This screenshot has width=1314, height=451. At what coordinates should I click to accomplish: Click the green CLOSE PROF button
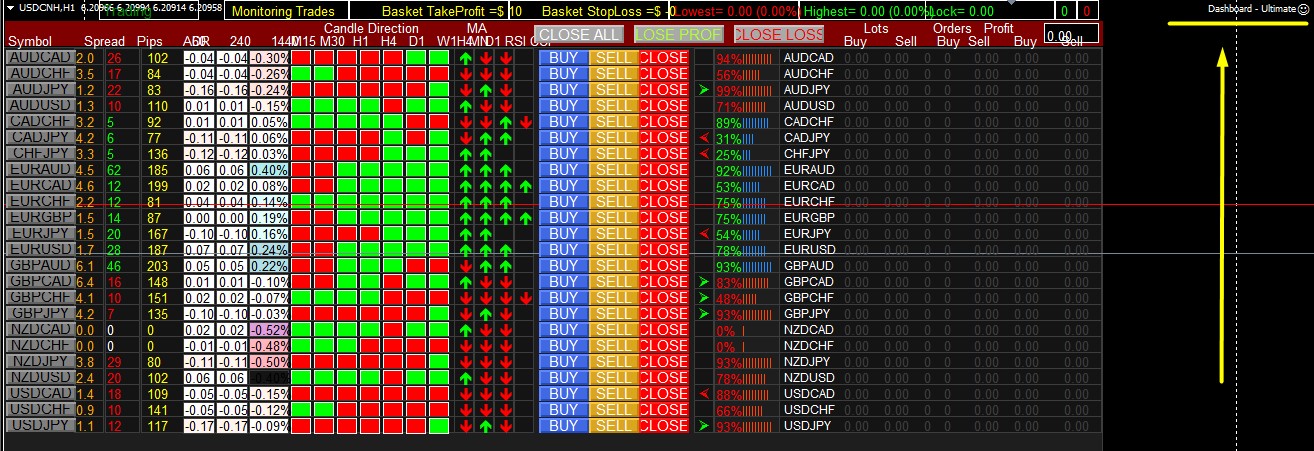679,34
